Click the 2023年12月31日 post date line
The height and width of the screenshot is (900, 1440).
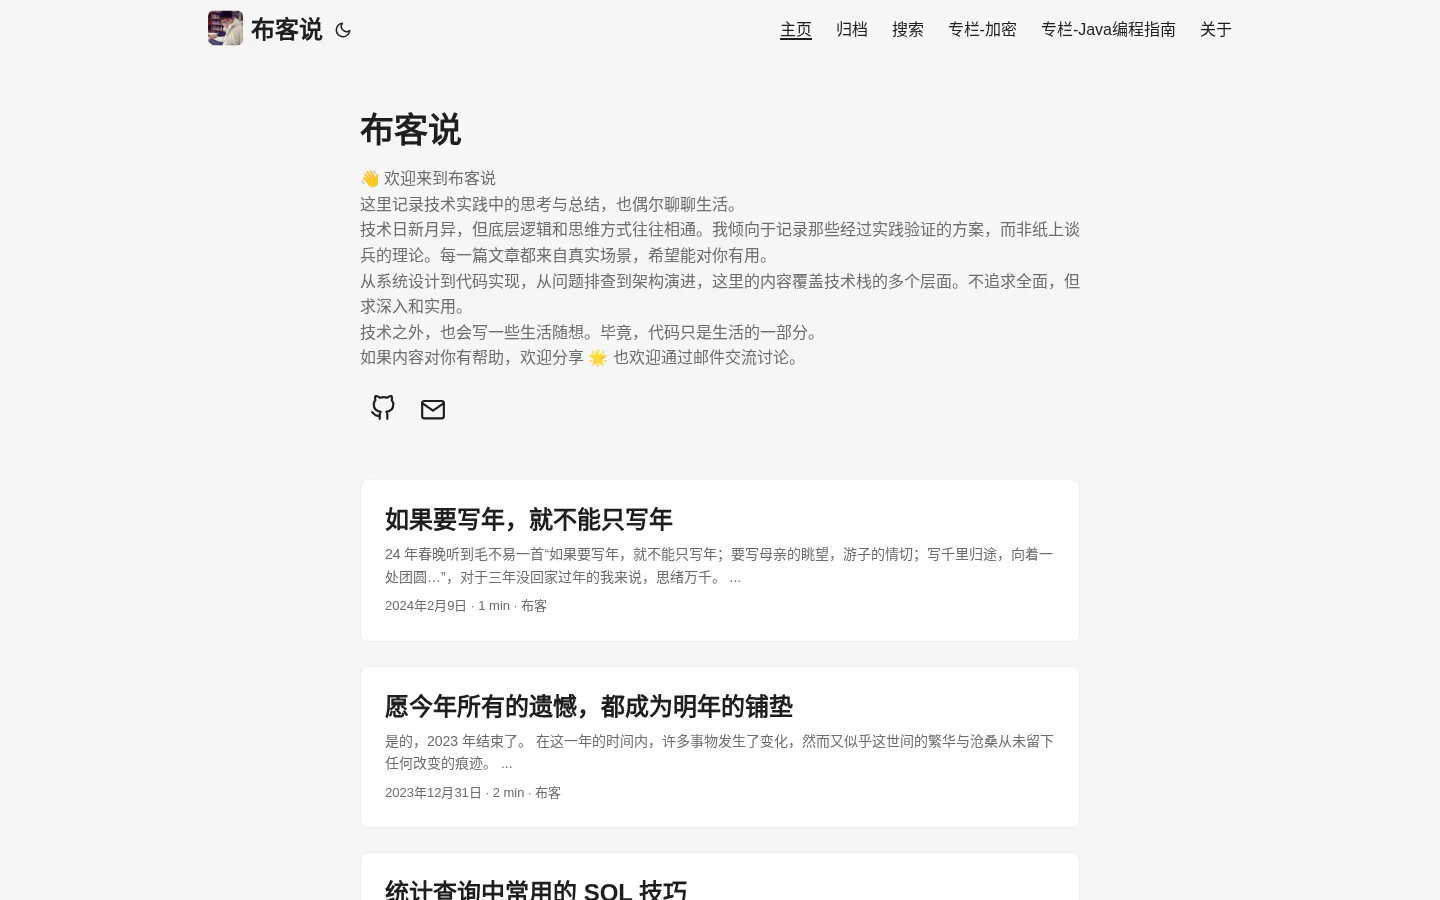pyautogui.click(x=473, y=793)
